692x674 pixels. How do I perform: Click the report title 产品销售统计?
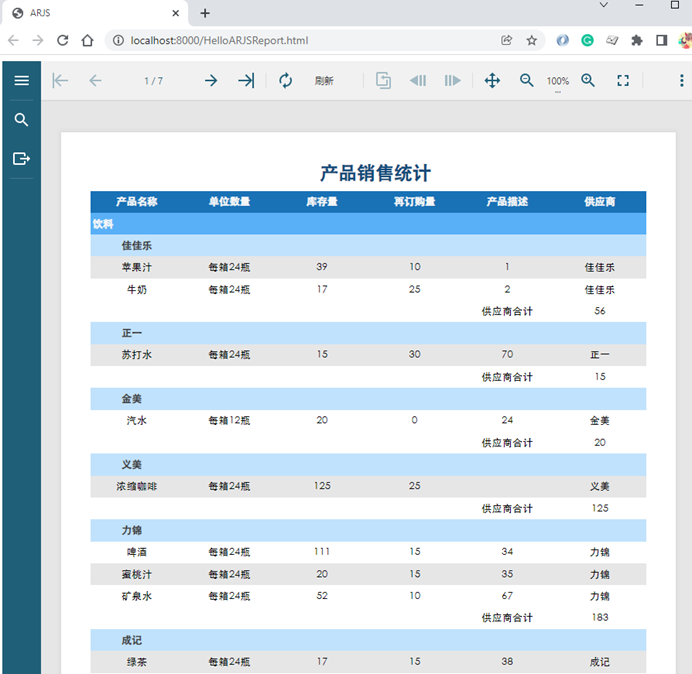(375, 173)
